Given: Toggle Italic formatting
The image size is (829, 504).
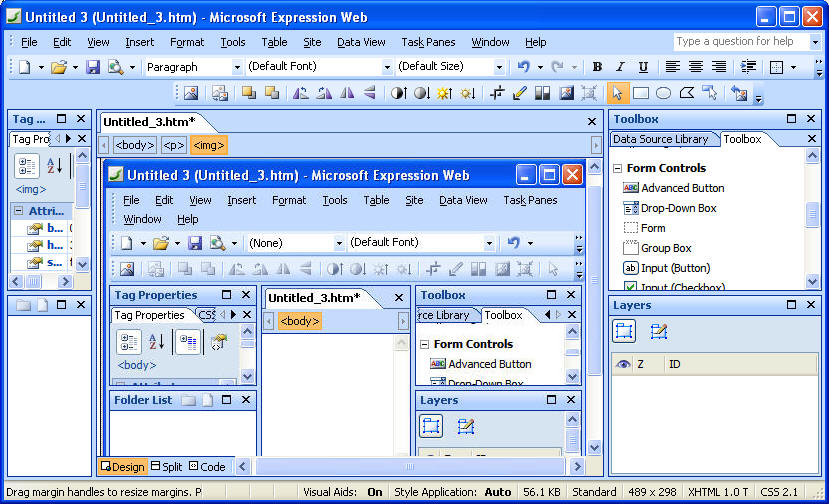Looking at the screenshot, I should pos(620,67).
